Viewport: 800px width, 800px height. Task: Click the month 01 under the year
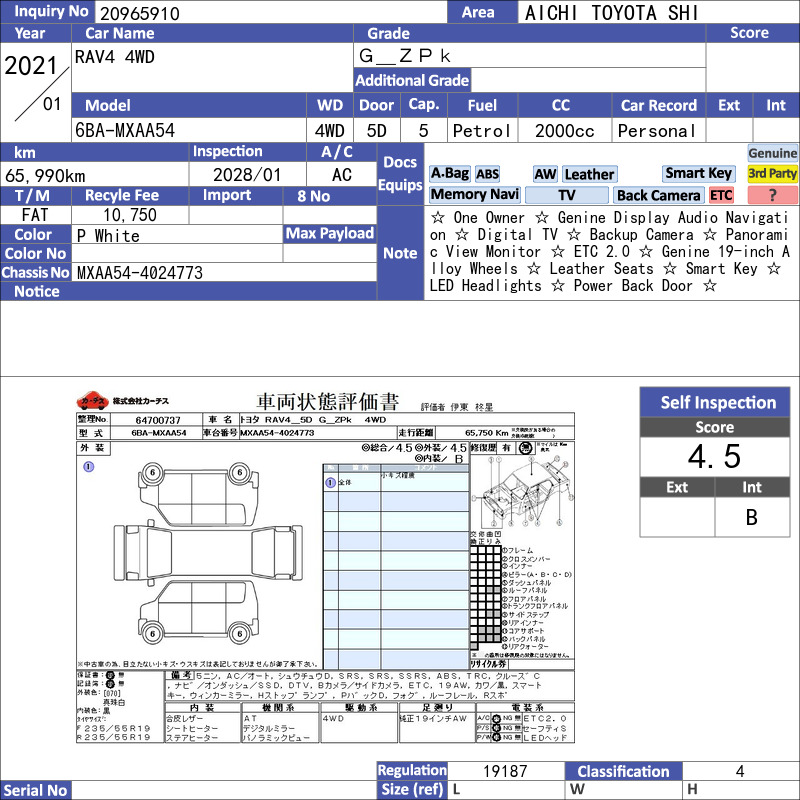coord(52,104)
